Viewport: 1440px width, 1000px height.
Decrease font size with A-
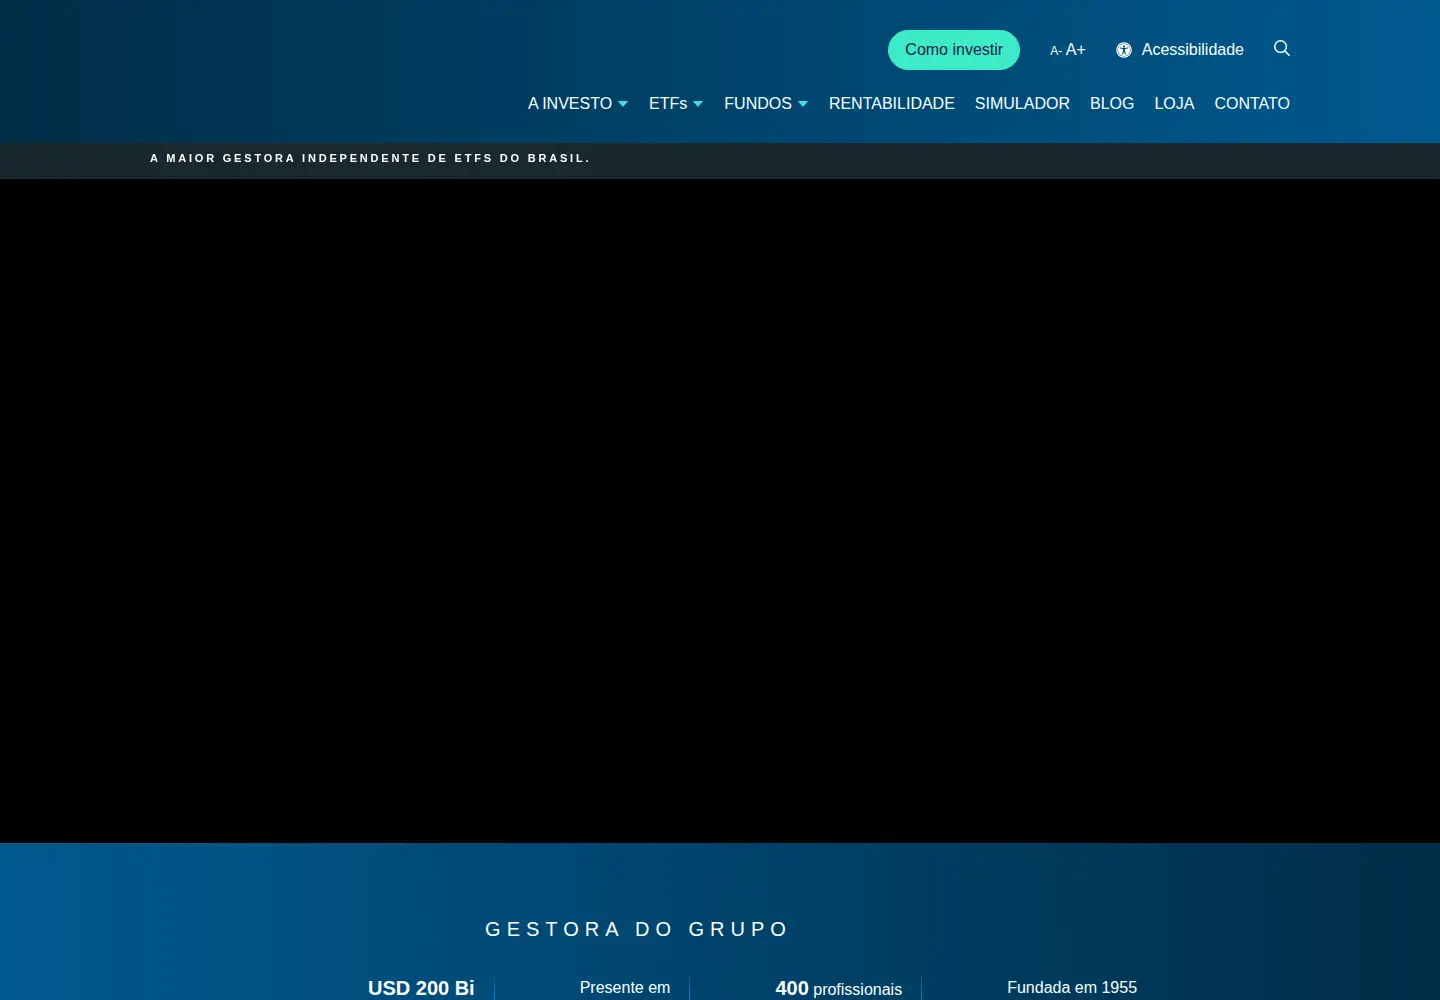[1055, 51]
